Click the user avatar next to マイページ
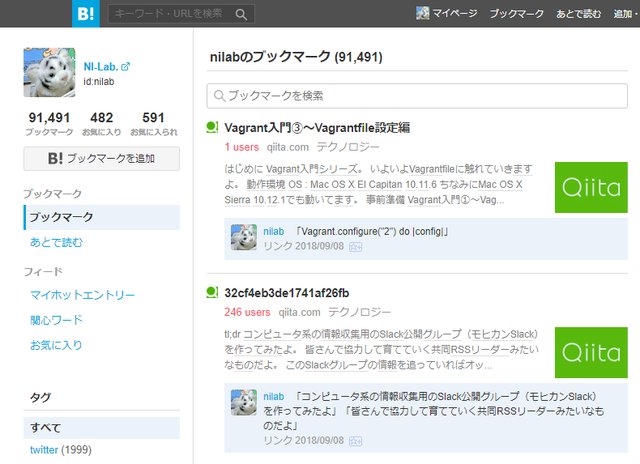This screenshot has height=464, width=640. pyautogui.click(x=422, y=13)
